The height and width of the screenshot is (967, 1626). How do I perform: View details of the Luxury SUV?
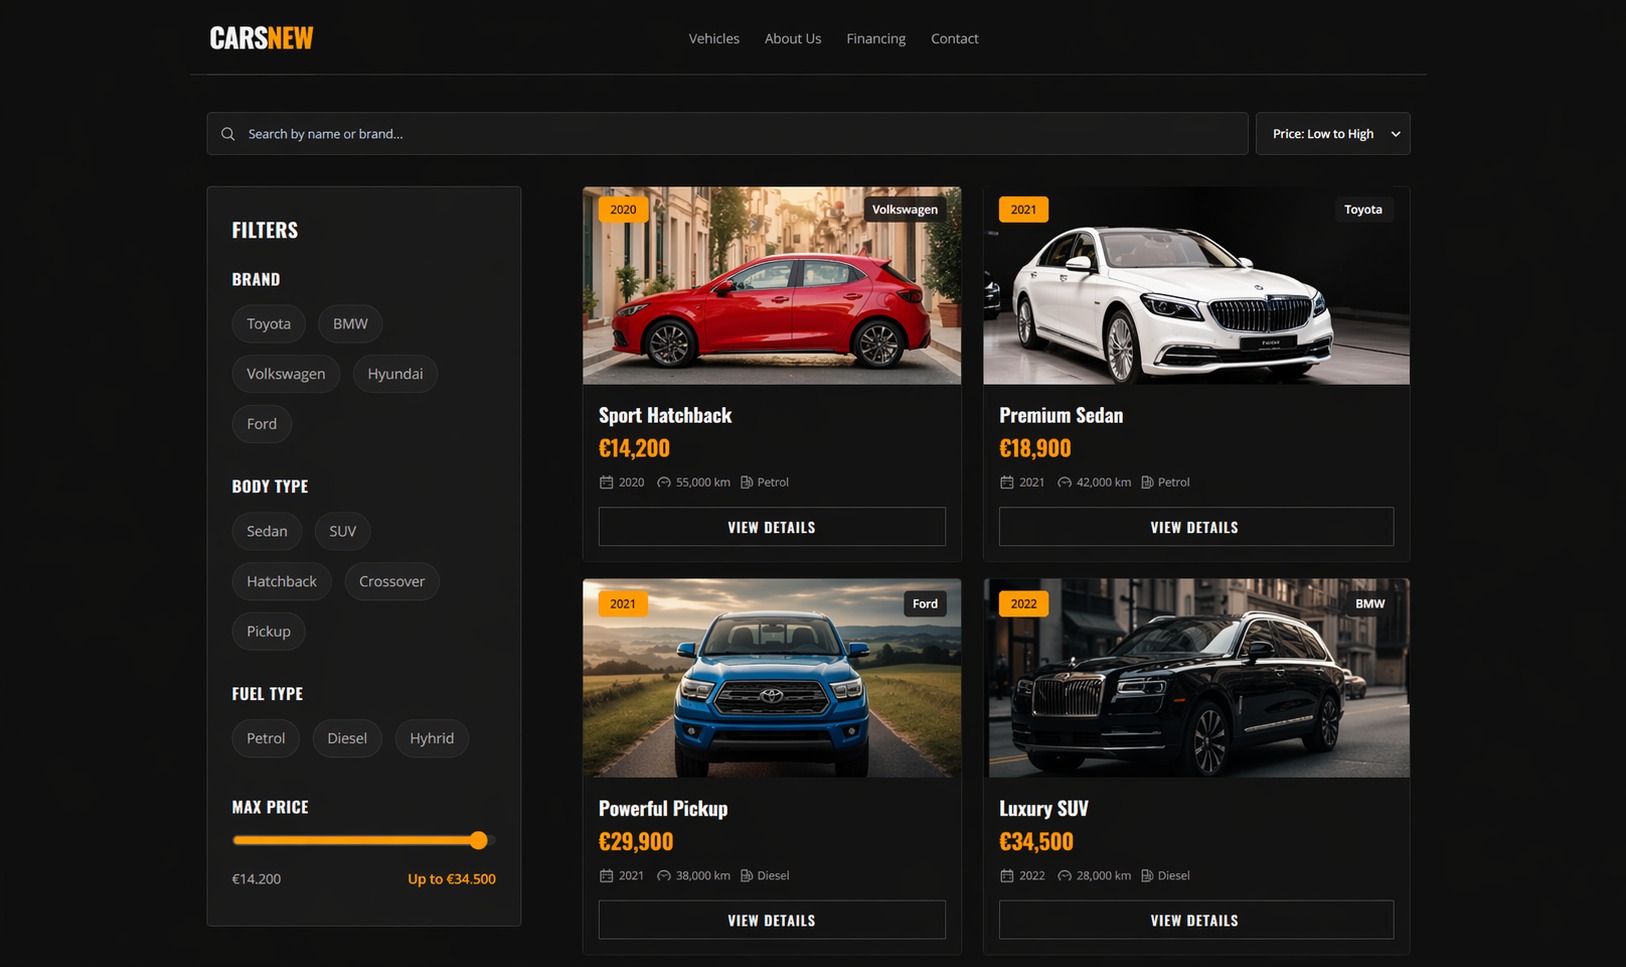tap(1195, 920)
